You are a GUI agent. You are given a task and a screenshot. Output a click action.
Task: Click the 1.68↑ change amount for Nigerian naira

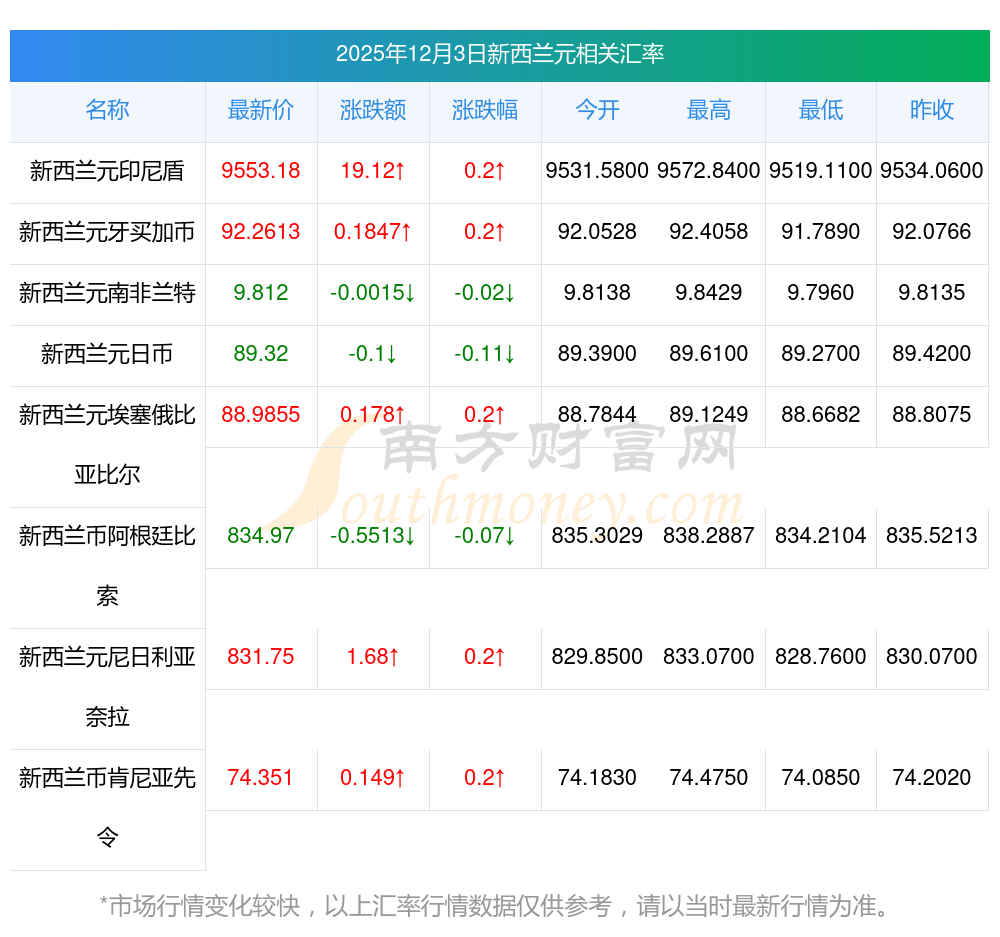tap(373, 657)
